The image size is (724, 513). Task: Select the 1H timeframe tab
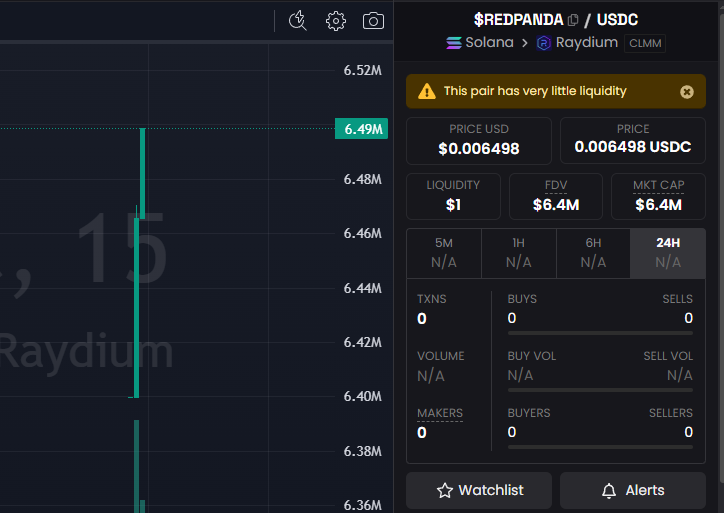point(519,253)
